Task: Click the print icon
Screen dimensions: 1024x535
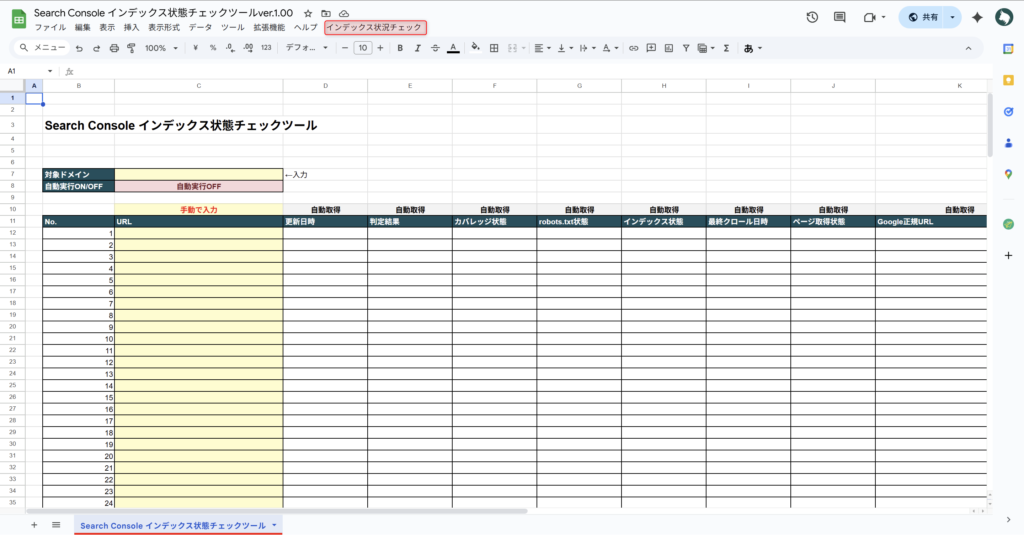Action: coord(114,48)
